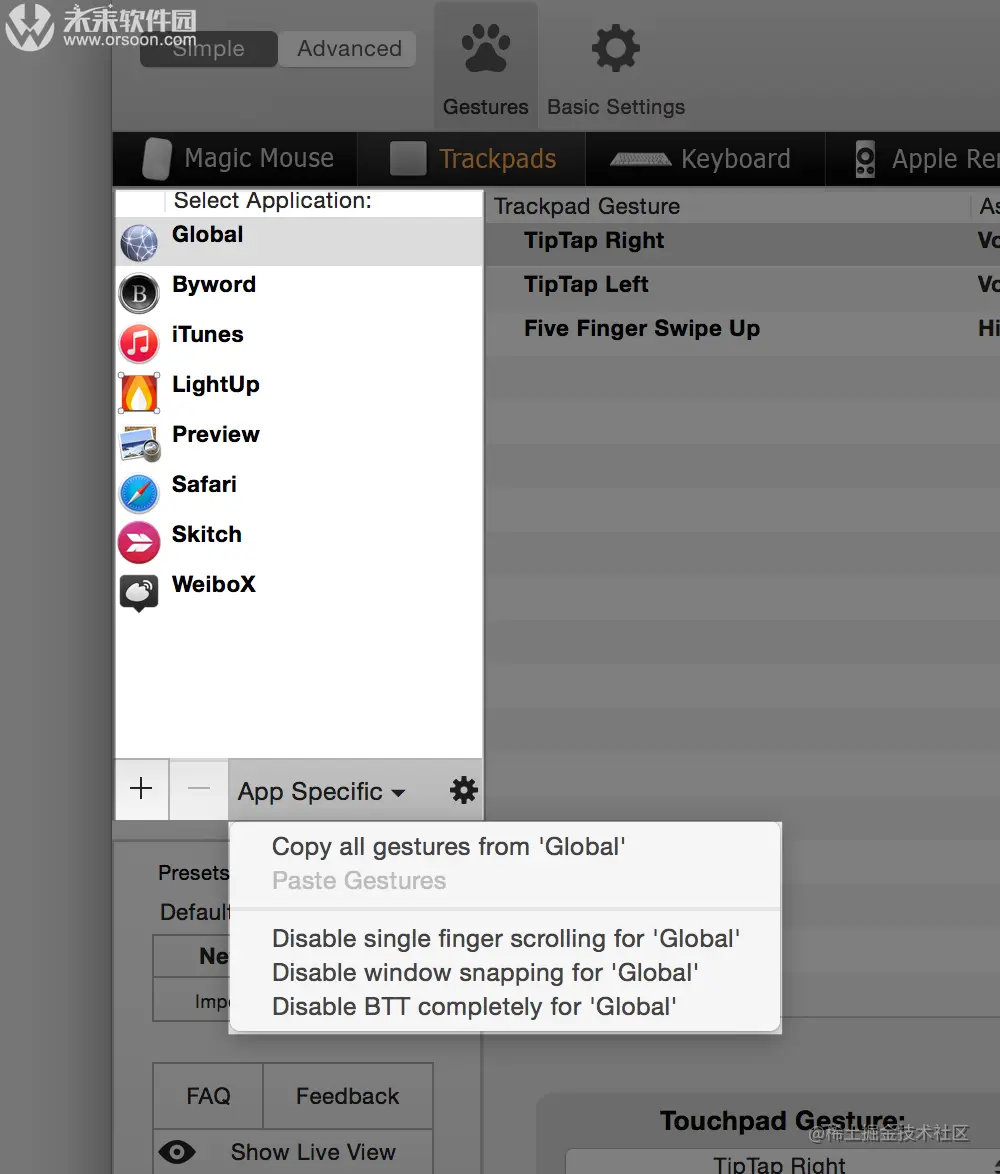1000x1174 pixels.
Task: Open the TipTap Right touchpad gesture field
Action: click(x=782, y=1163)
